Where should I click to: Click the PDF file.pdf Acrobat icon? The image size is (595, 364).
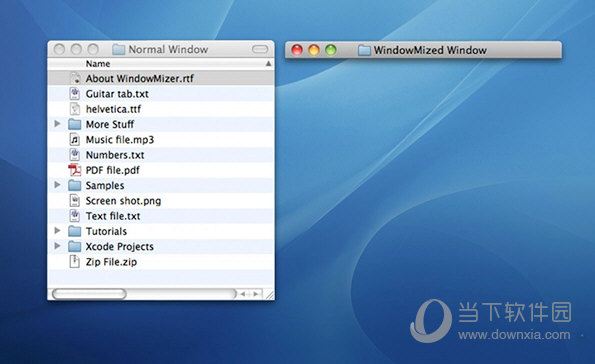(x=75, y=170)
